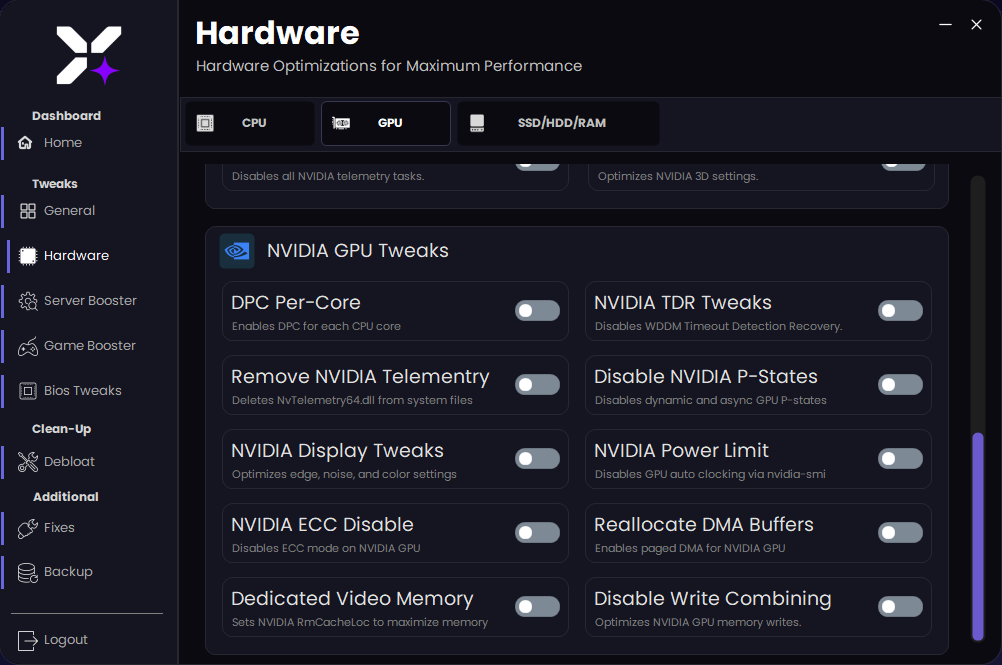This screenshot has height=665, width=1002.
Task: Click the Fixes wrench icon
Action: coord(28,528)
